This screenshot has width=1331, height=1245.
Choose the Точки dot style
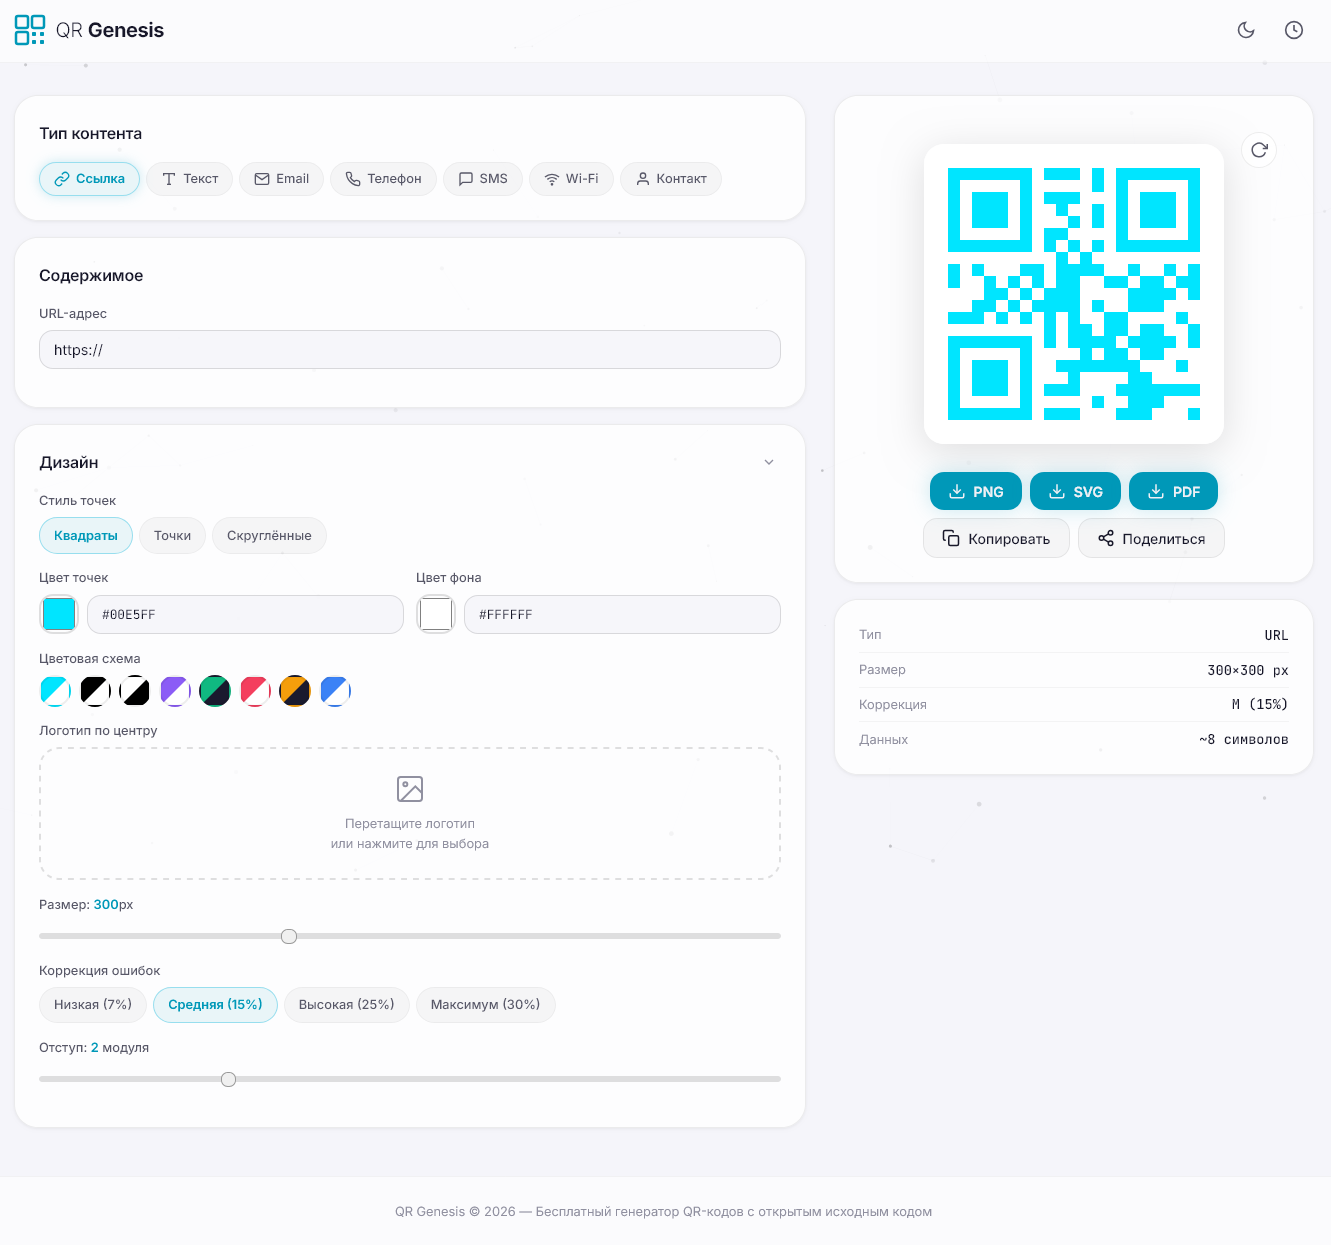(172, 536)
